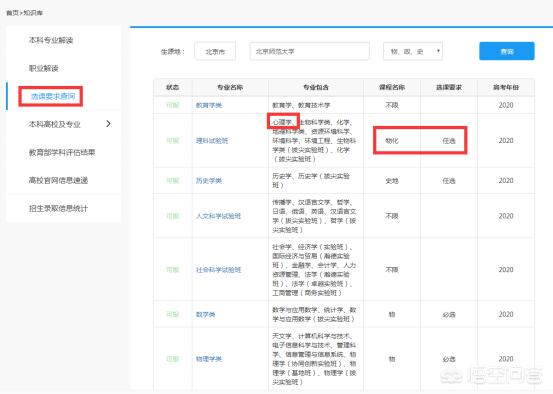Viewport: 553px width, 394px height.
Task: Click 任选 in the 历史学类 row
Action: pos(449,181)
